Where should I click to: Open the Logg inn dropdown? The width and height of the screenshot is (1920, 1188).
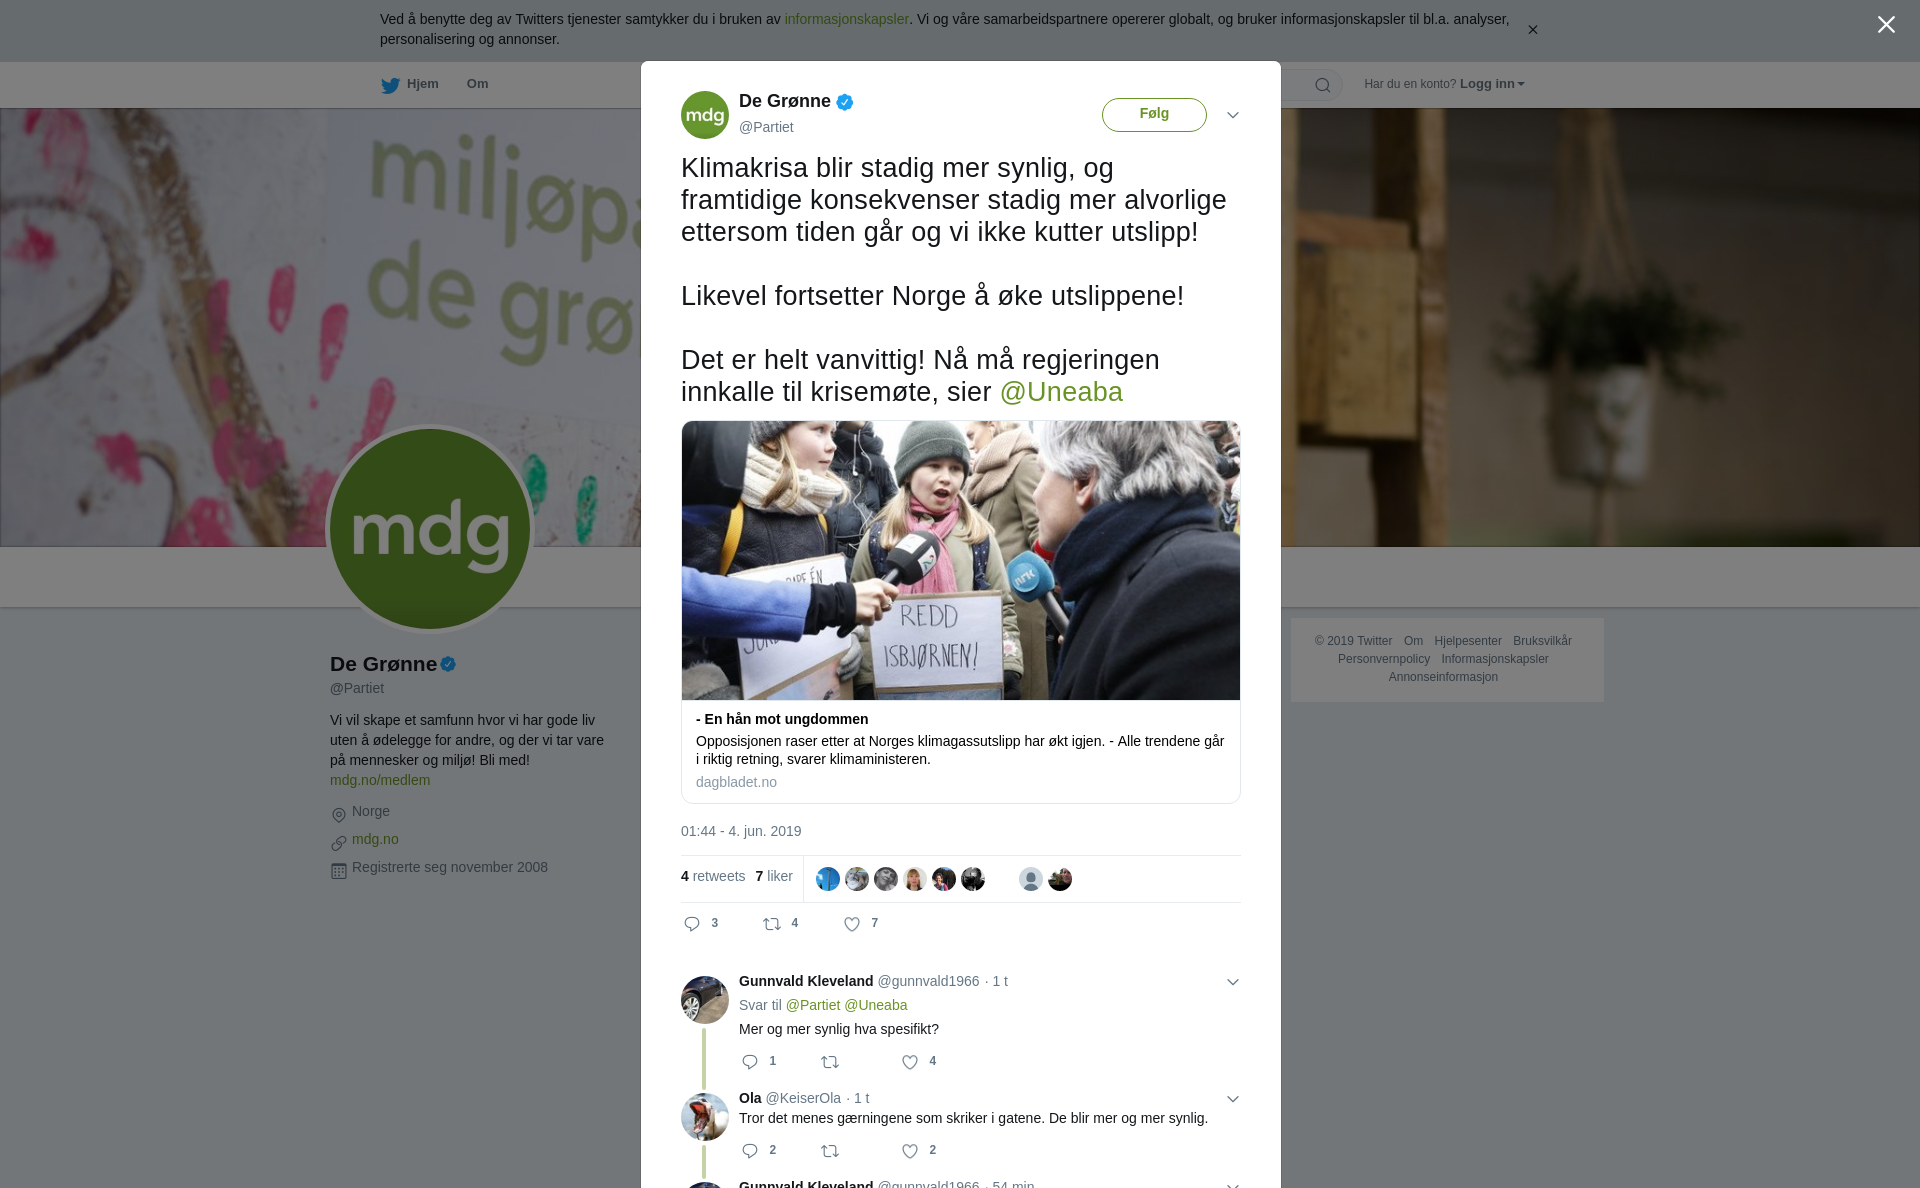[1492, 84]
